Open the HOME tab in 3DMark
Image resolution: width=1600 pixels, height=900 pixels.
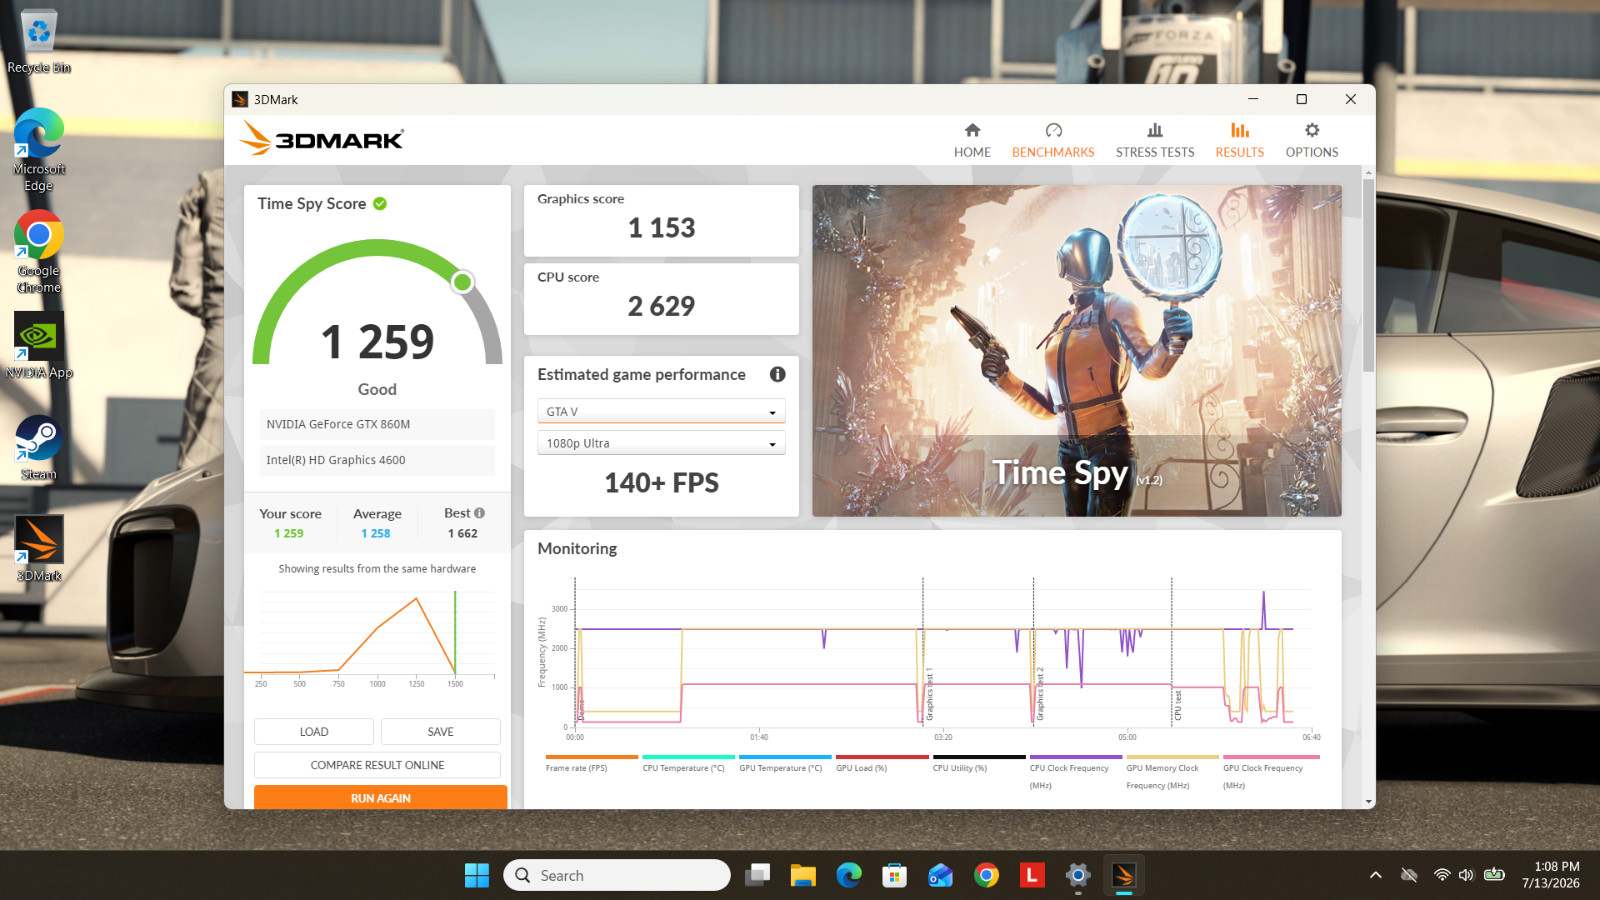(x=972, y=141)
